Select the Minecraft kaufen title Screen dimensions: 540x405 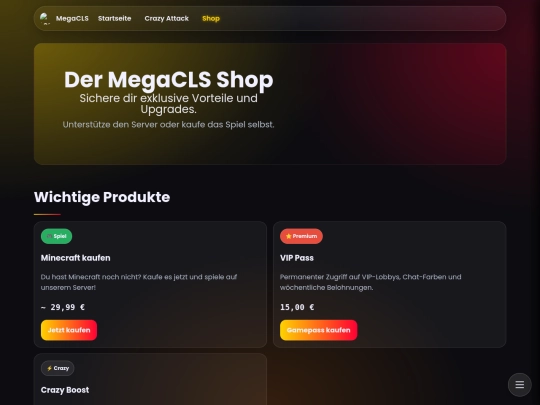click(75, 258)
